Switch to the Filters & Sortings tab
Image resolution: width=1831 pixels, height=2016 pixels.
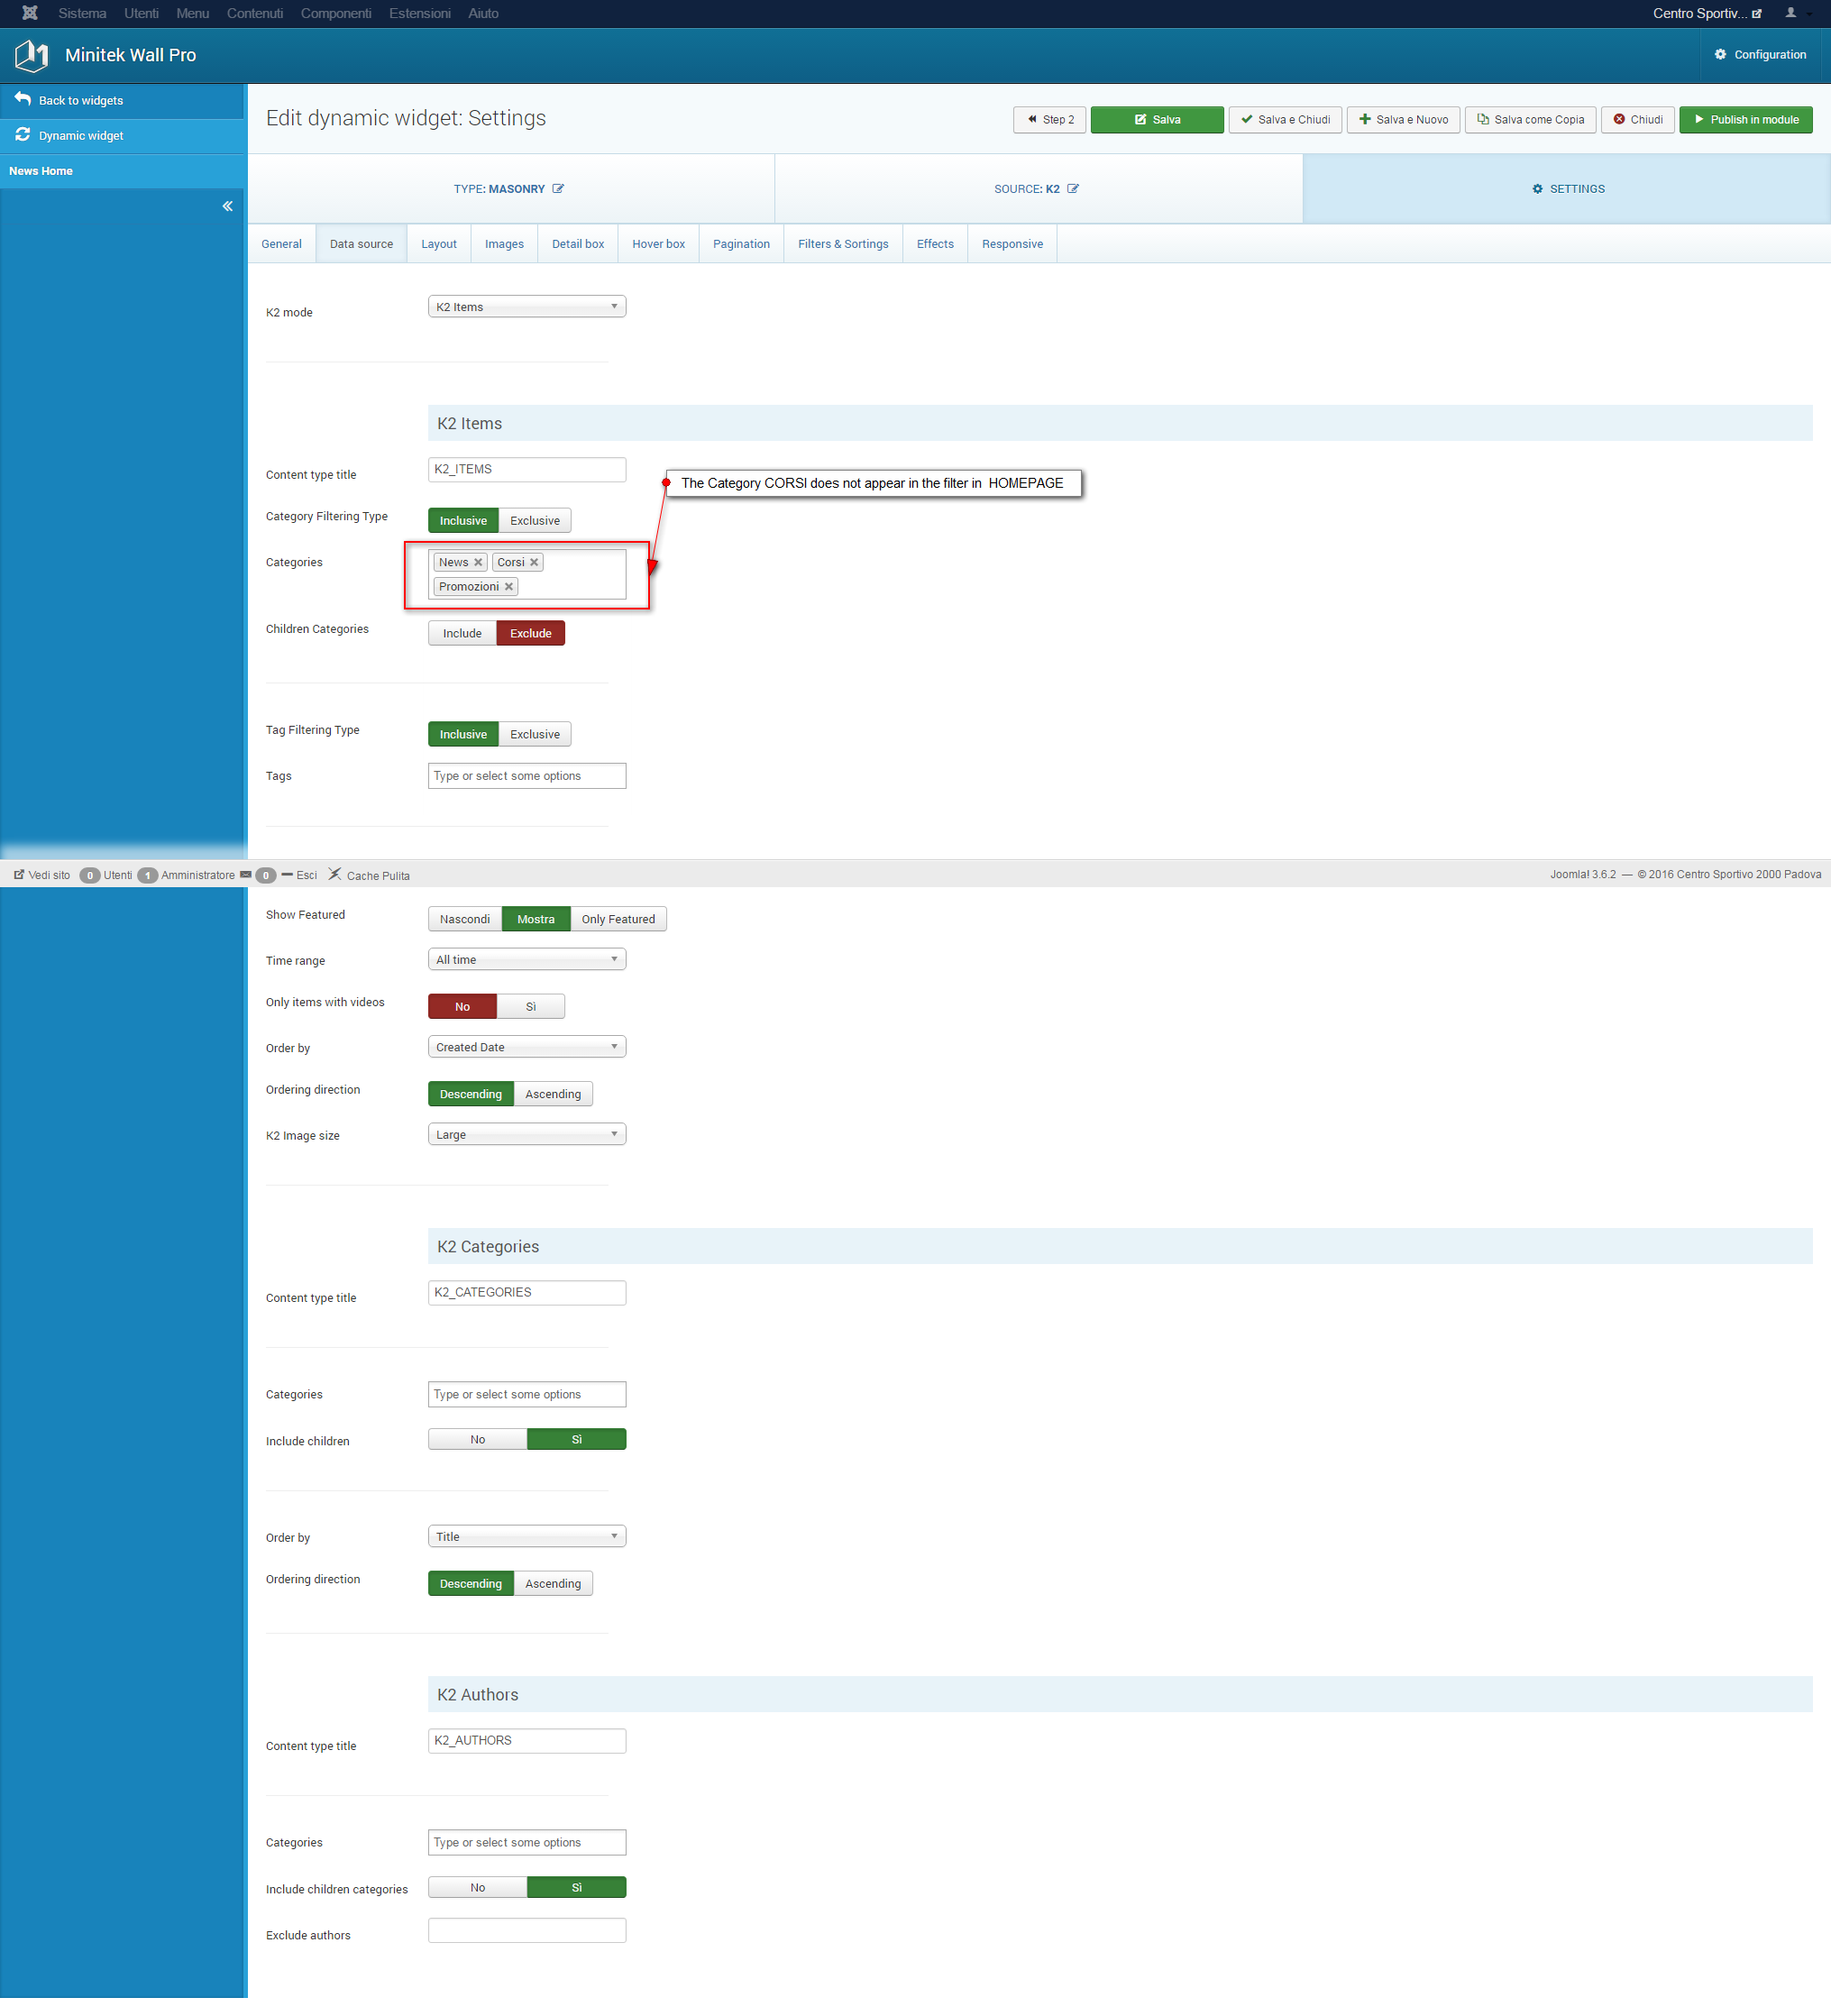point(843,244)
